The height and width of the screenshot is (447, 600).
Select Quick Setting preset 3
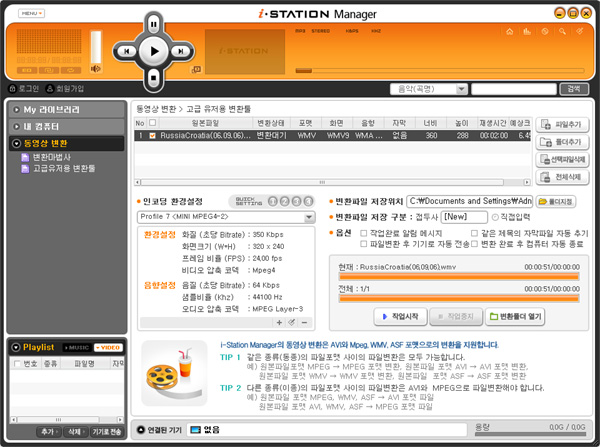pyautogui.click(x=296, y=201)
